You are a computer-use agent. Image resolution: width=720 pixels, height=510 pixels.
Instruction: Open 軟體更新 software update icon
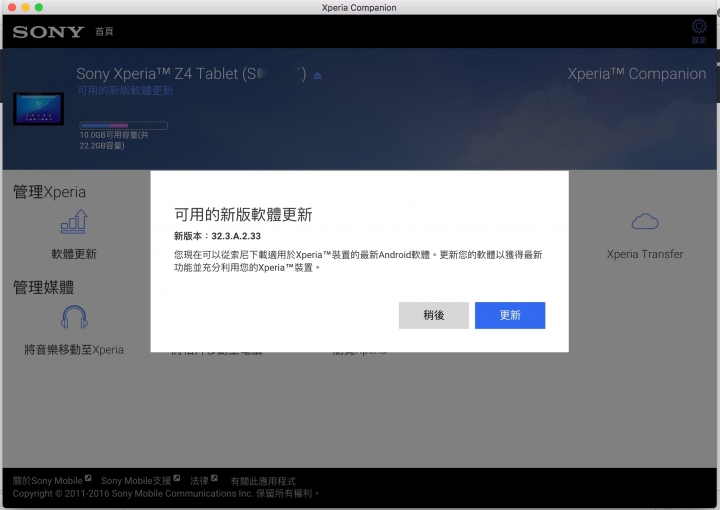[74, 221]
